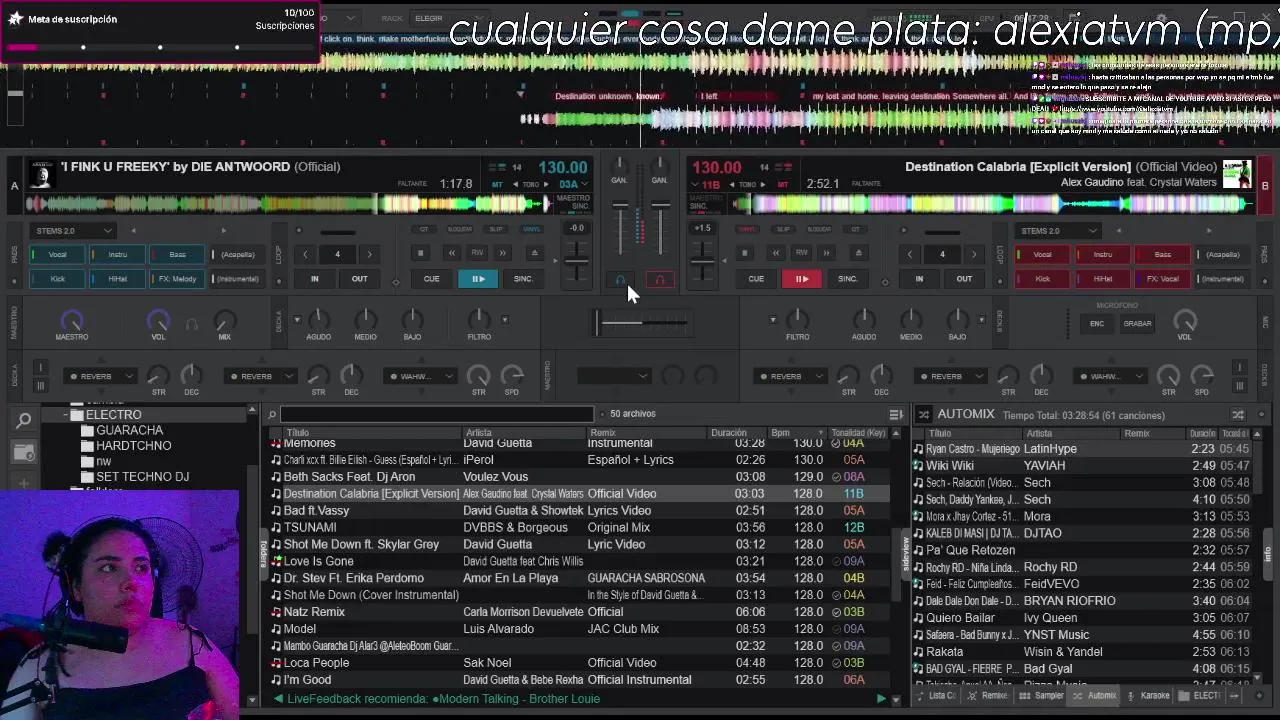
Task: Click deck A loop IN button
Action: tap(314, 279)
